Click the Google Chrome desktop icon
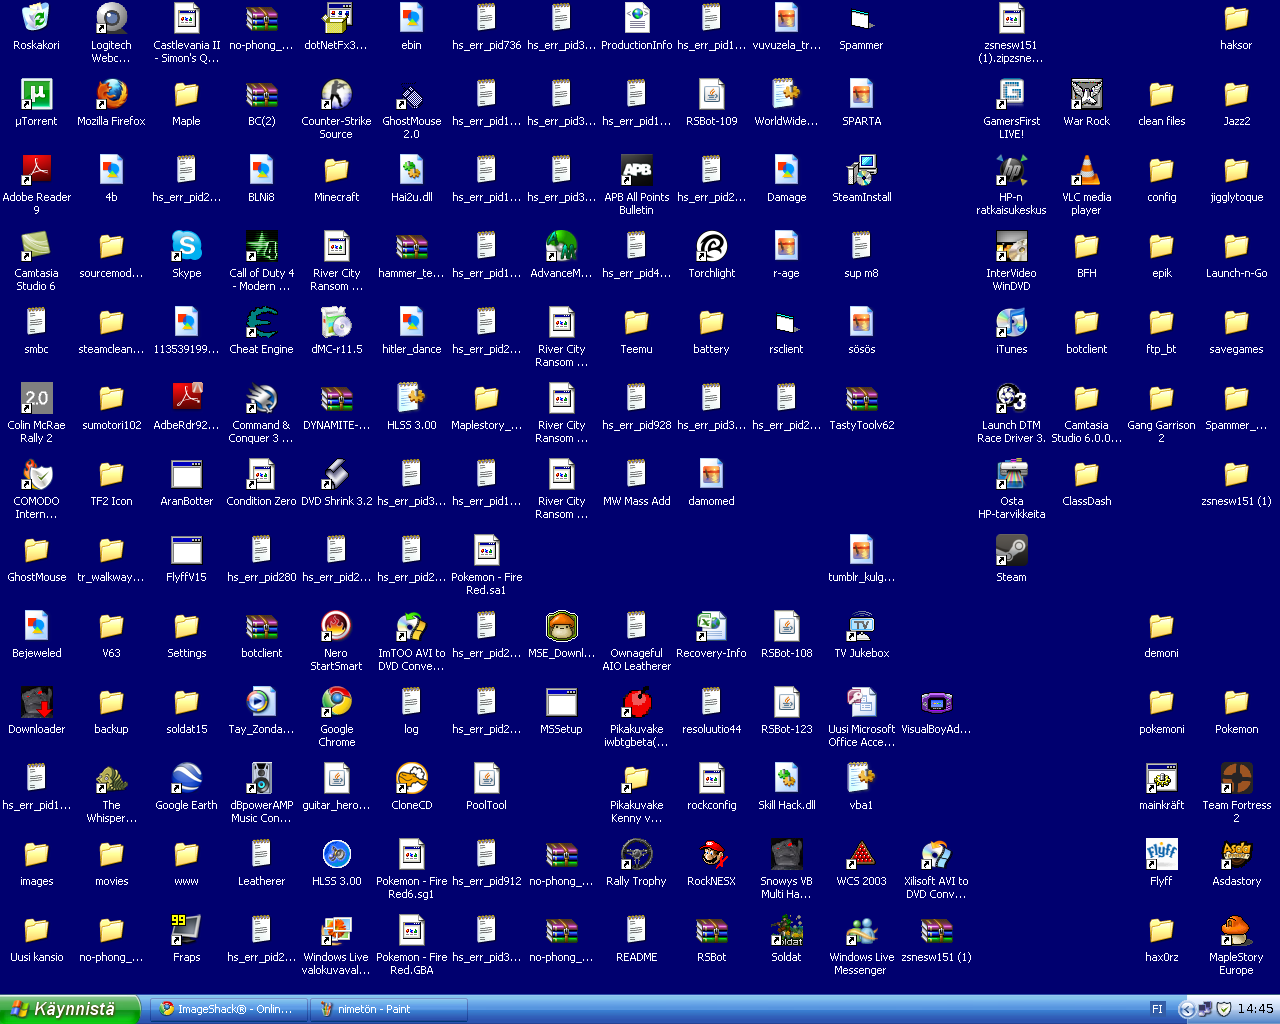The image size is (1280, 1024). (x=336, y=703)
